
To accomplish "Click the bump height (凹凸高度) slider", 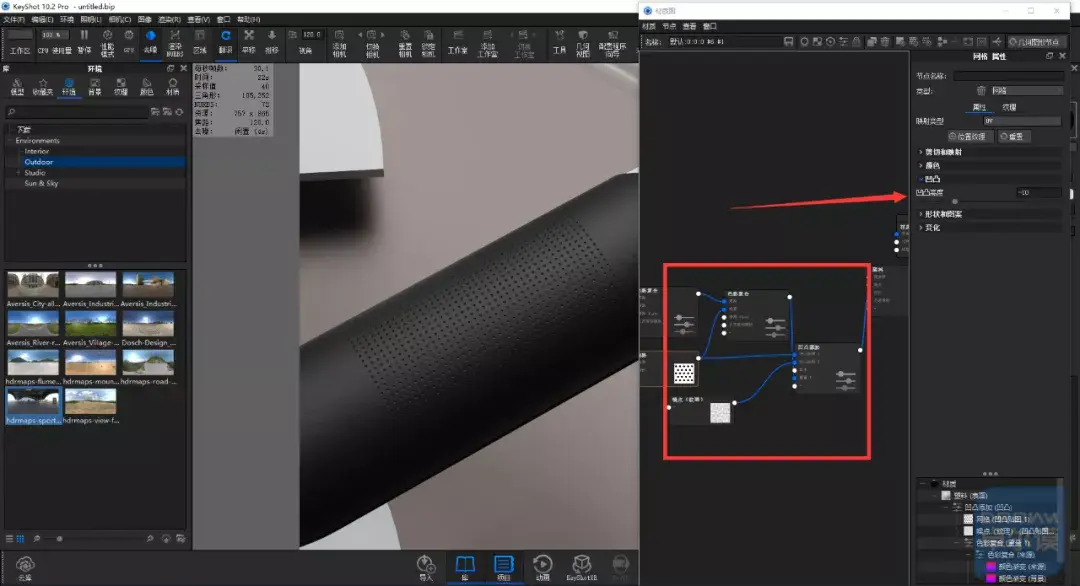I will pos(955,201).
